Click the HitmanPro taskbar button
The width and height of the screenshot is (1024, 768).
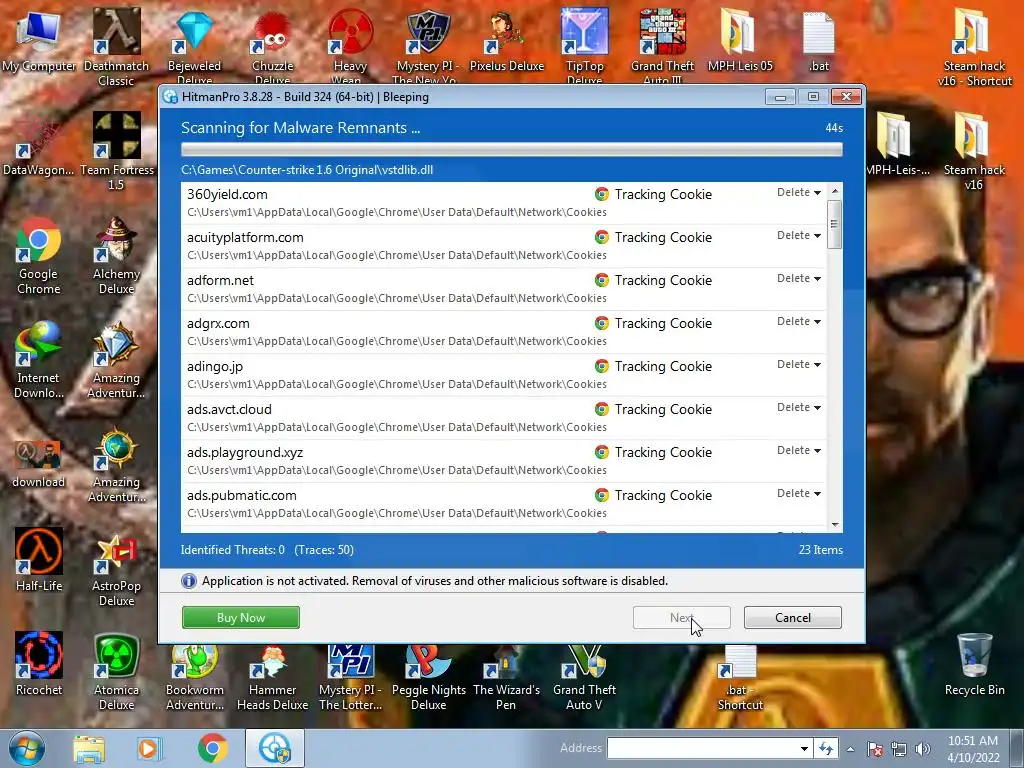275,748
